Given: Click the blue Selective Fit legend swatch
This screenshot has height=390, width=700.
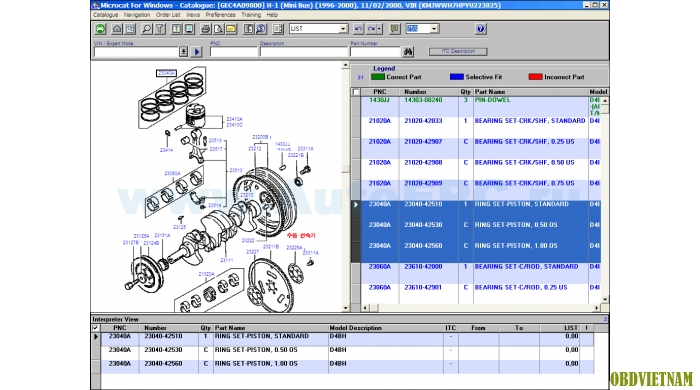Looking at the screenshot, I should pyautogui.click(x=457, y=77).
